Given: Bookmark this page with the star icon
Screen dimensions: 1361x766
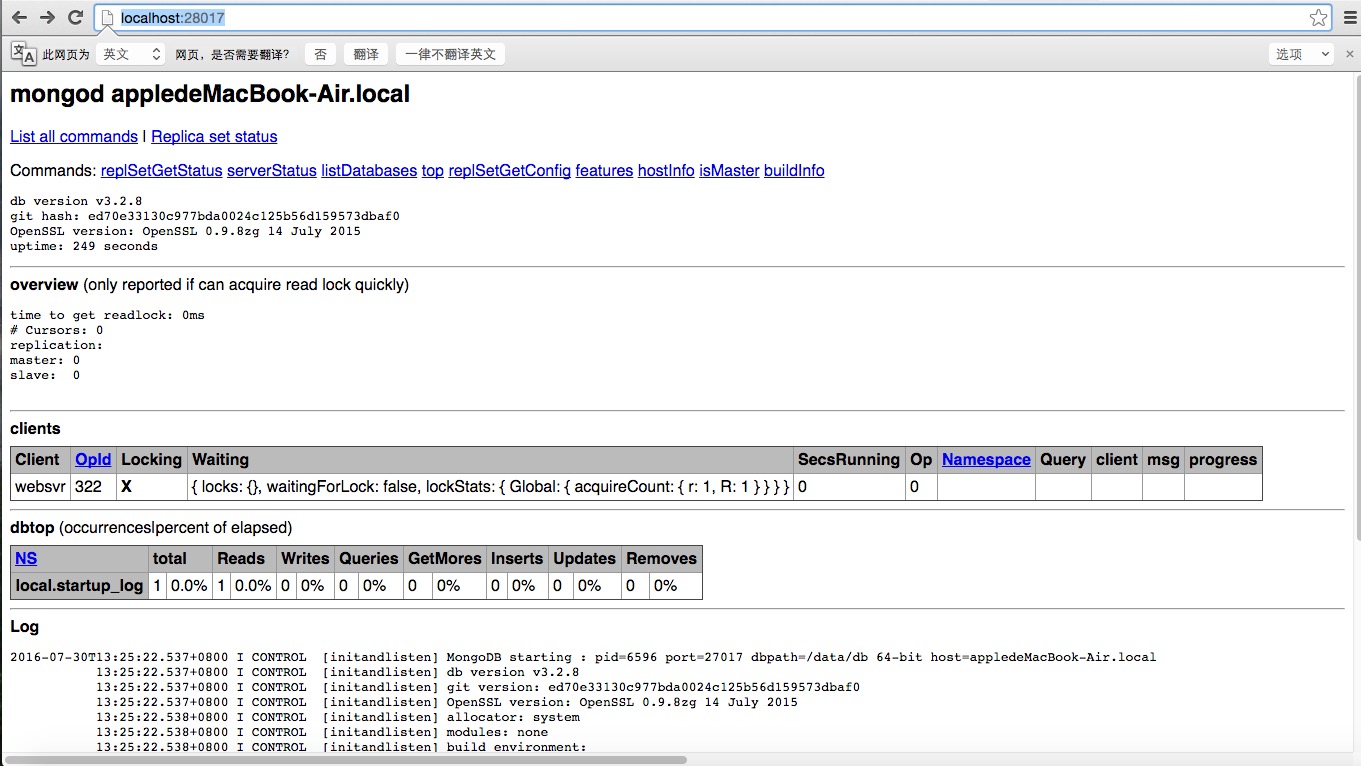Looking at the screenshot, I should coord(1318,18).
